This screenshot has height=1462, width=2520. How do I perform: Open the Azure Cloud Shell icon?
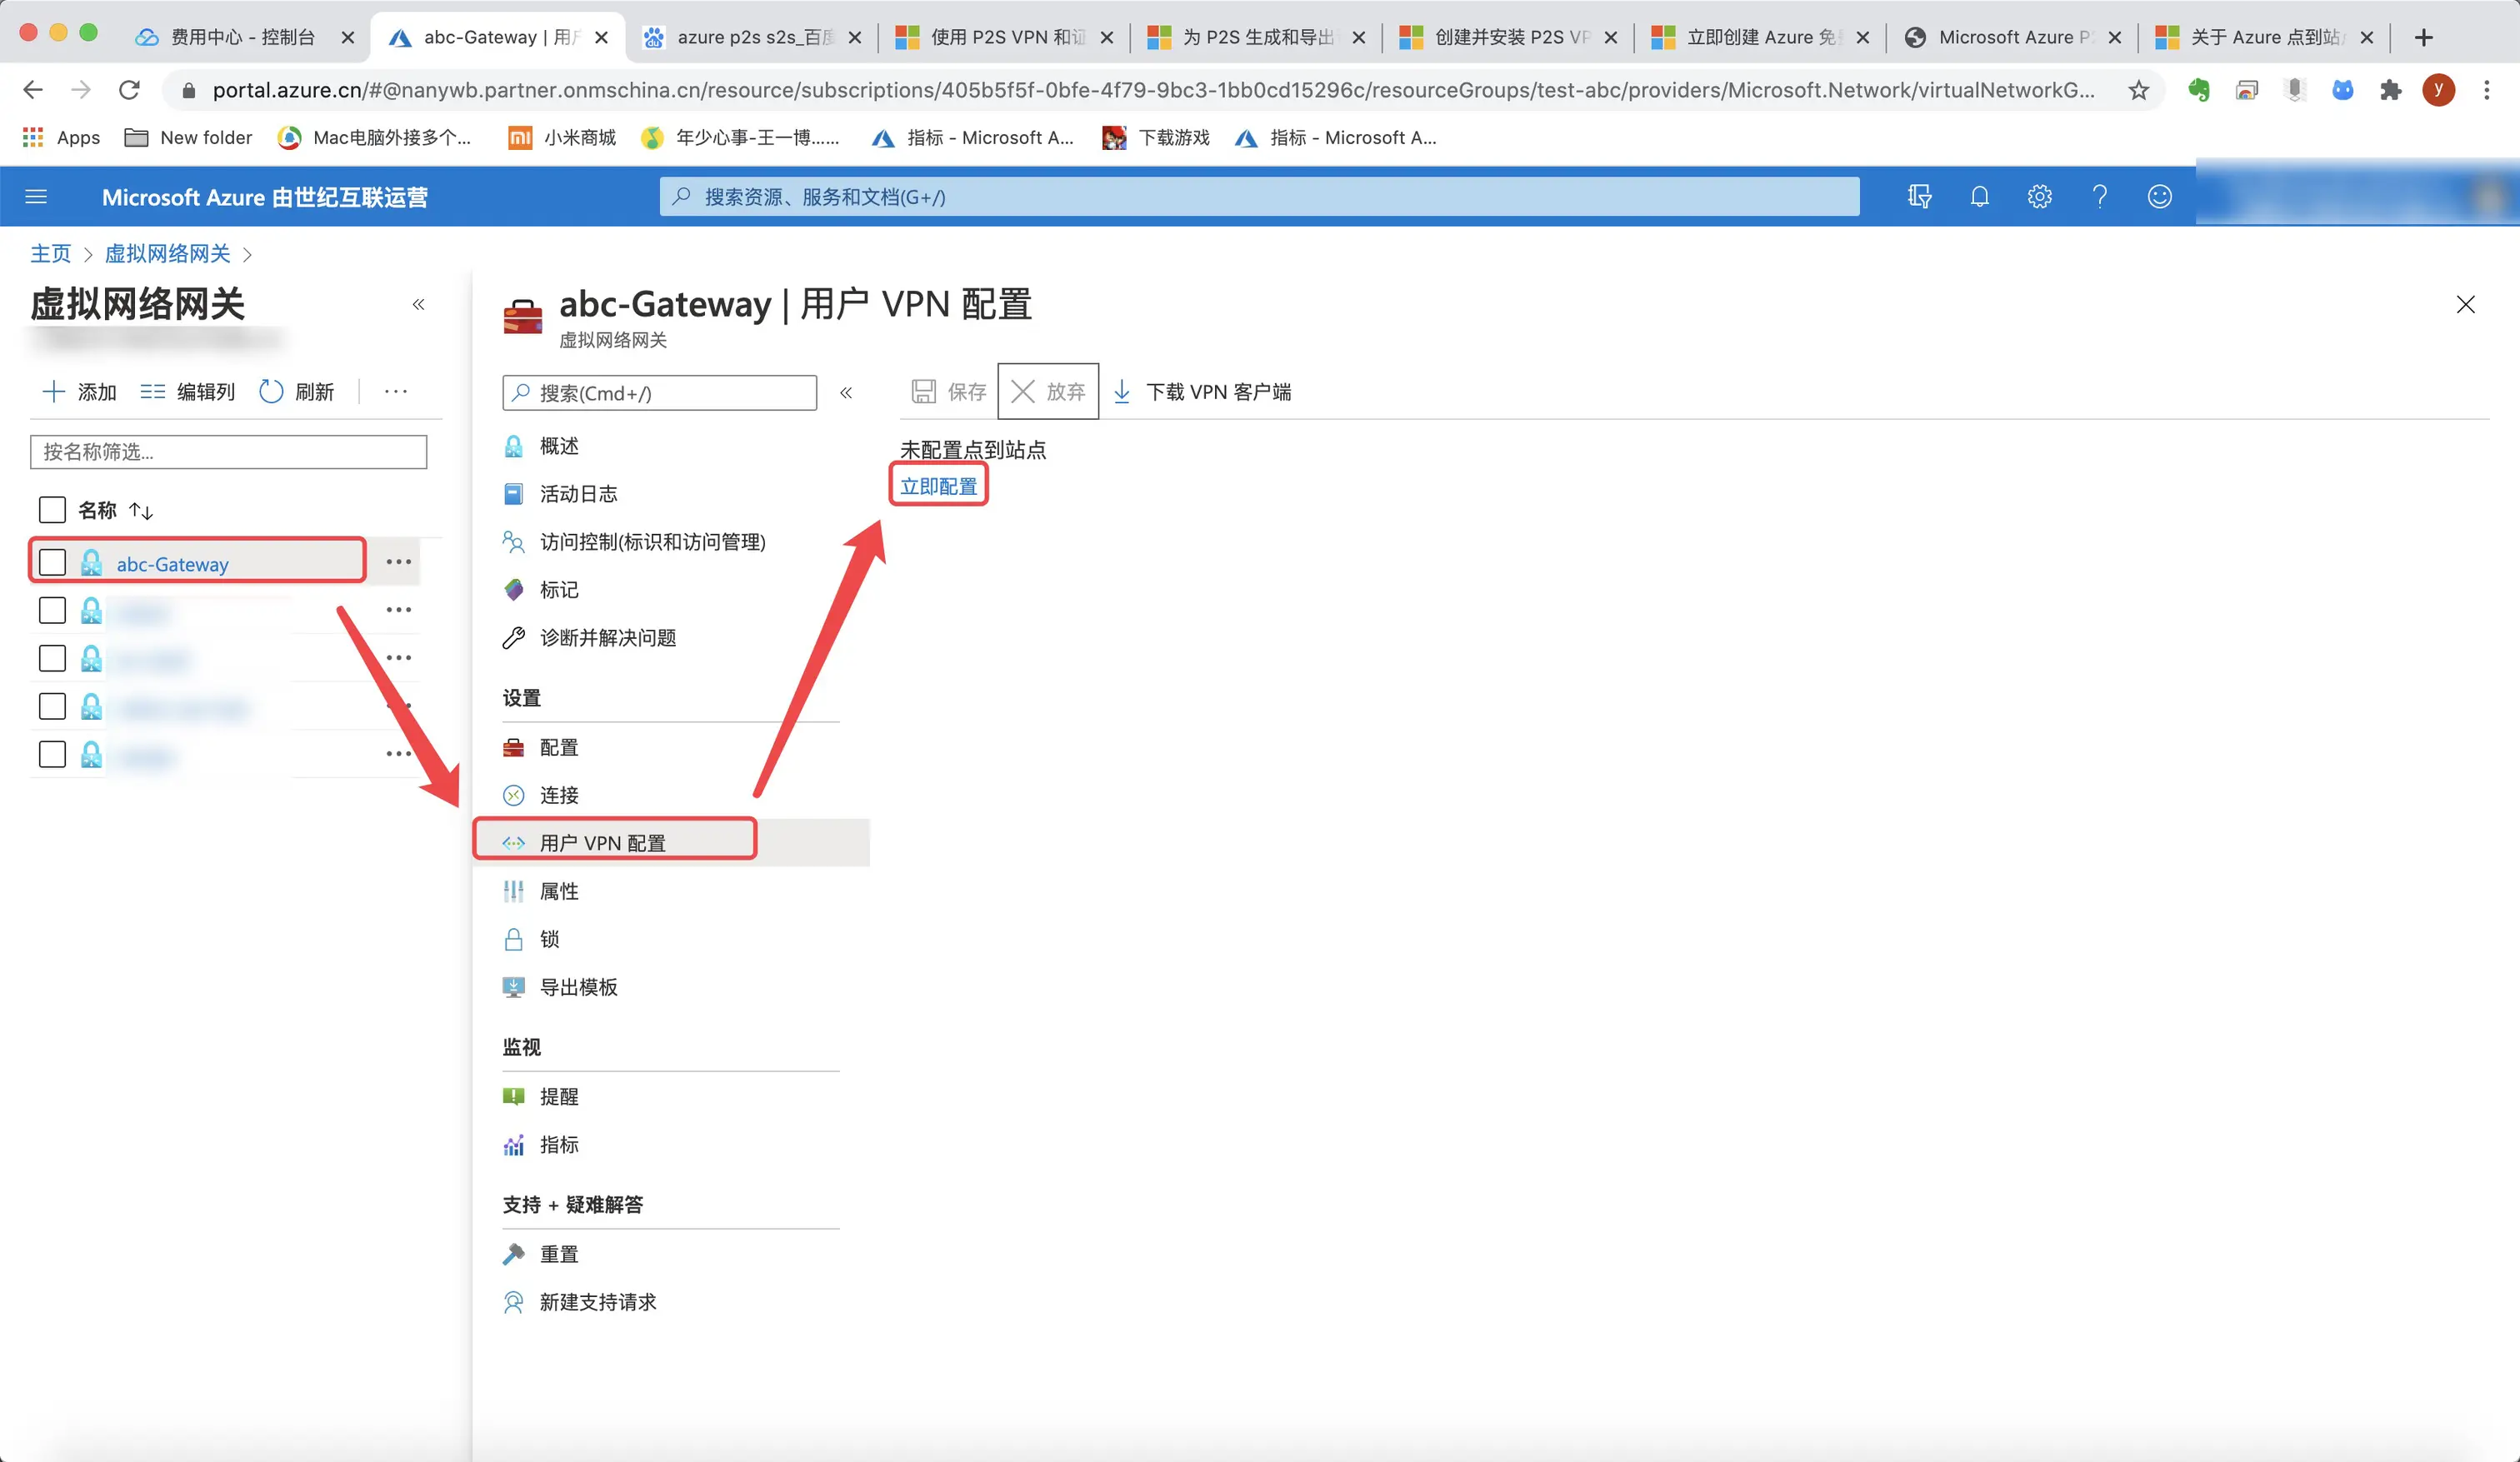pyautogui.click(x=1919, y=197)
